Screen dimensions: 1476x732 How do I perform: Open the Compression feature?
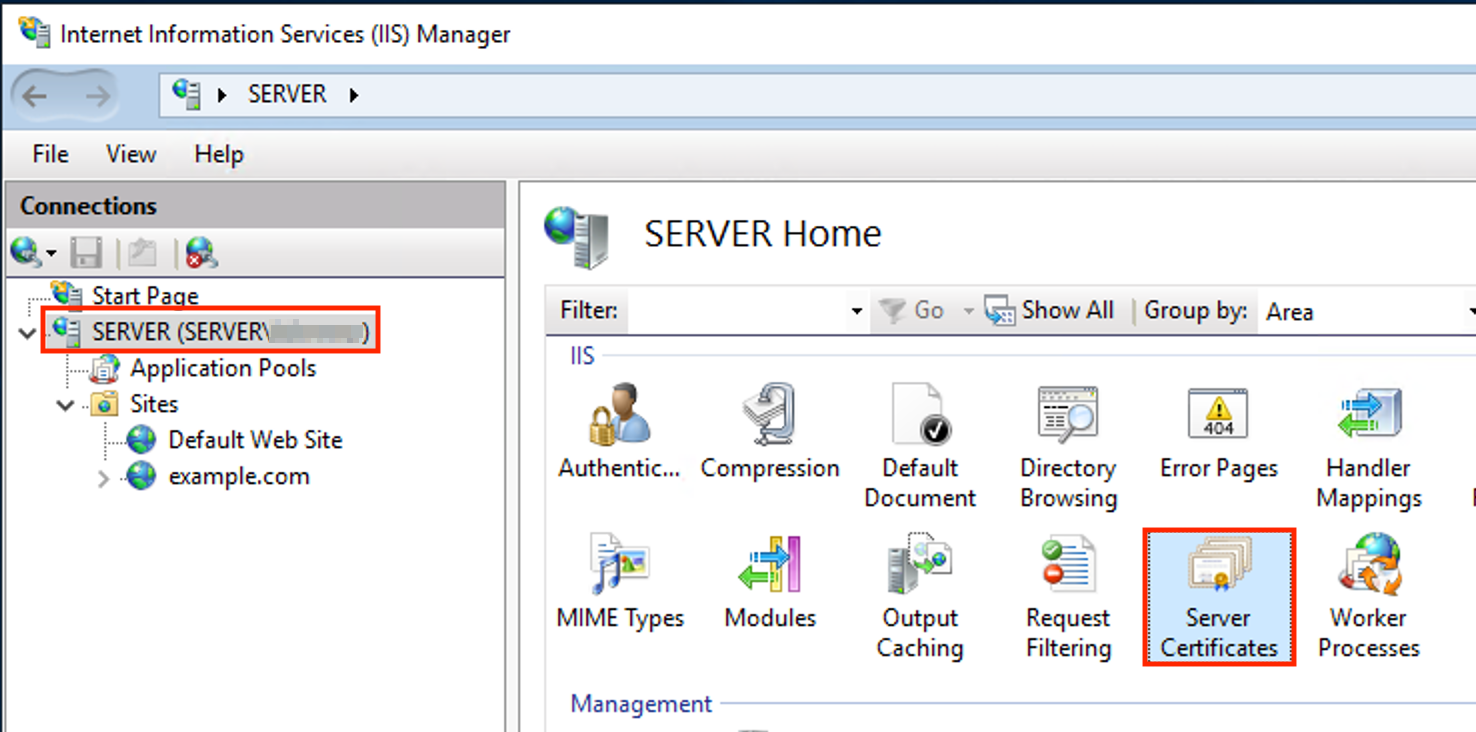coord(770,432)
